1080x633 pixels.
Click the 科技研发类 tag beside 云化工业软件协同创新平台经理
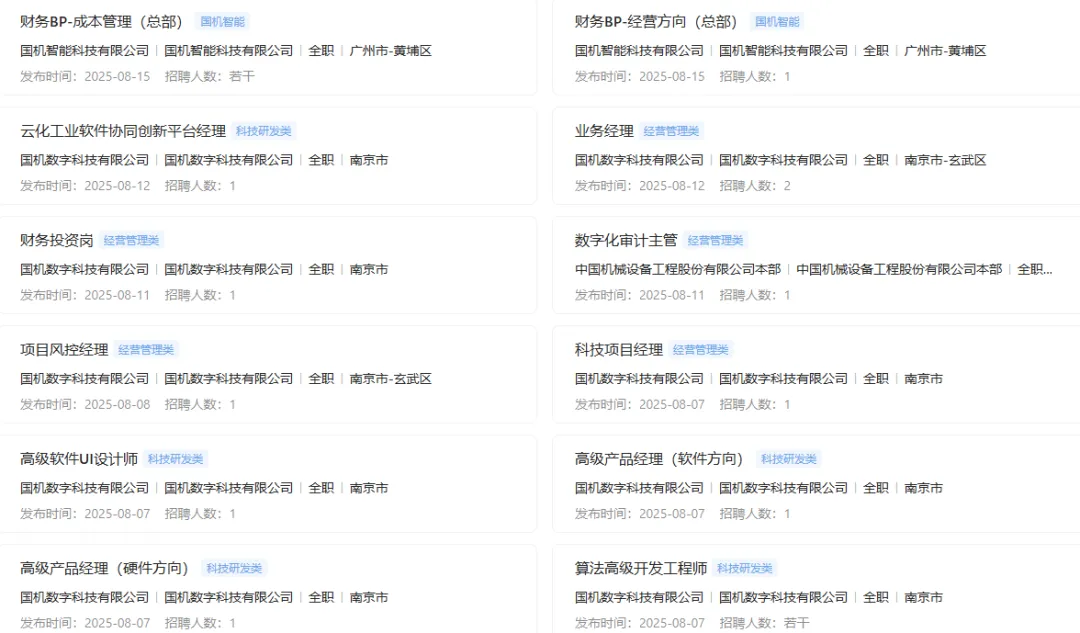tap(263, 131)
